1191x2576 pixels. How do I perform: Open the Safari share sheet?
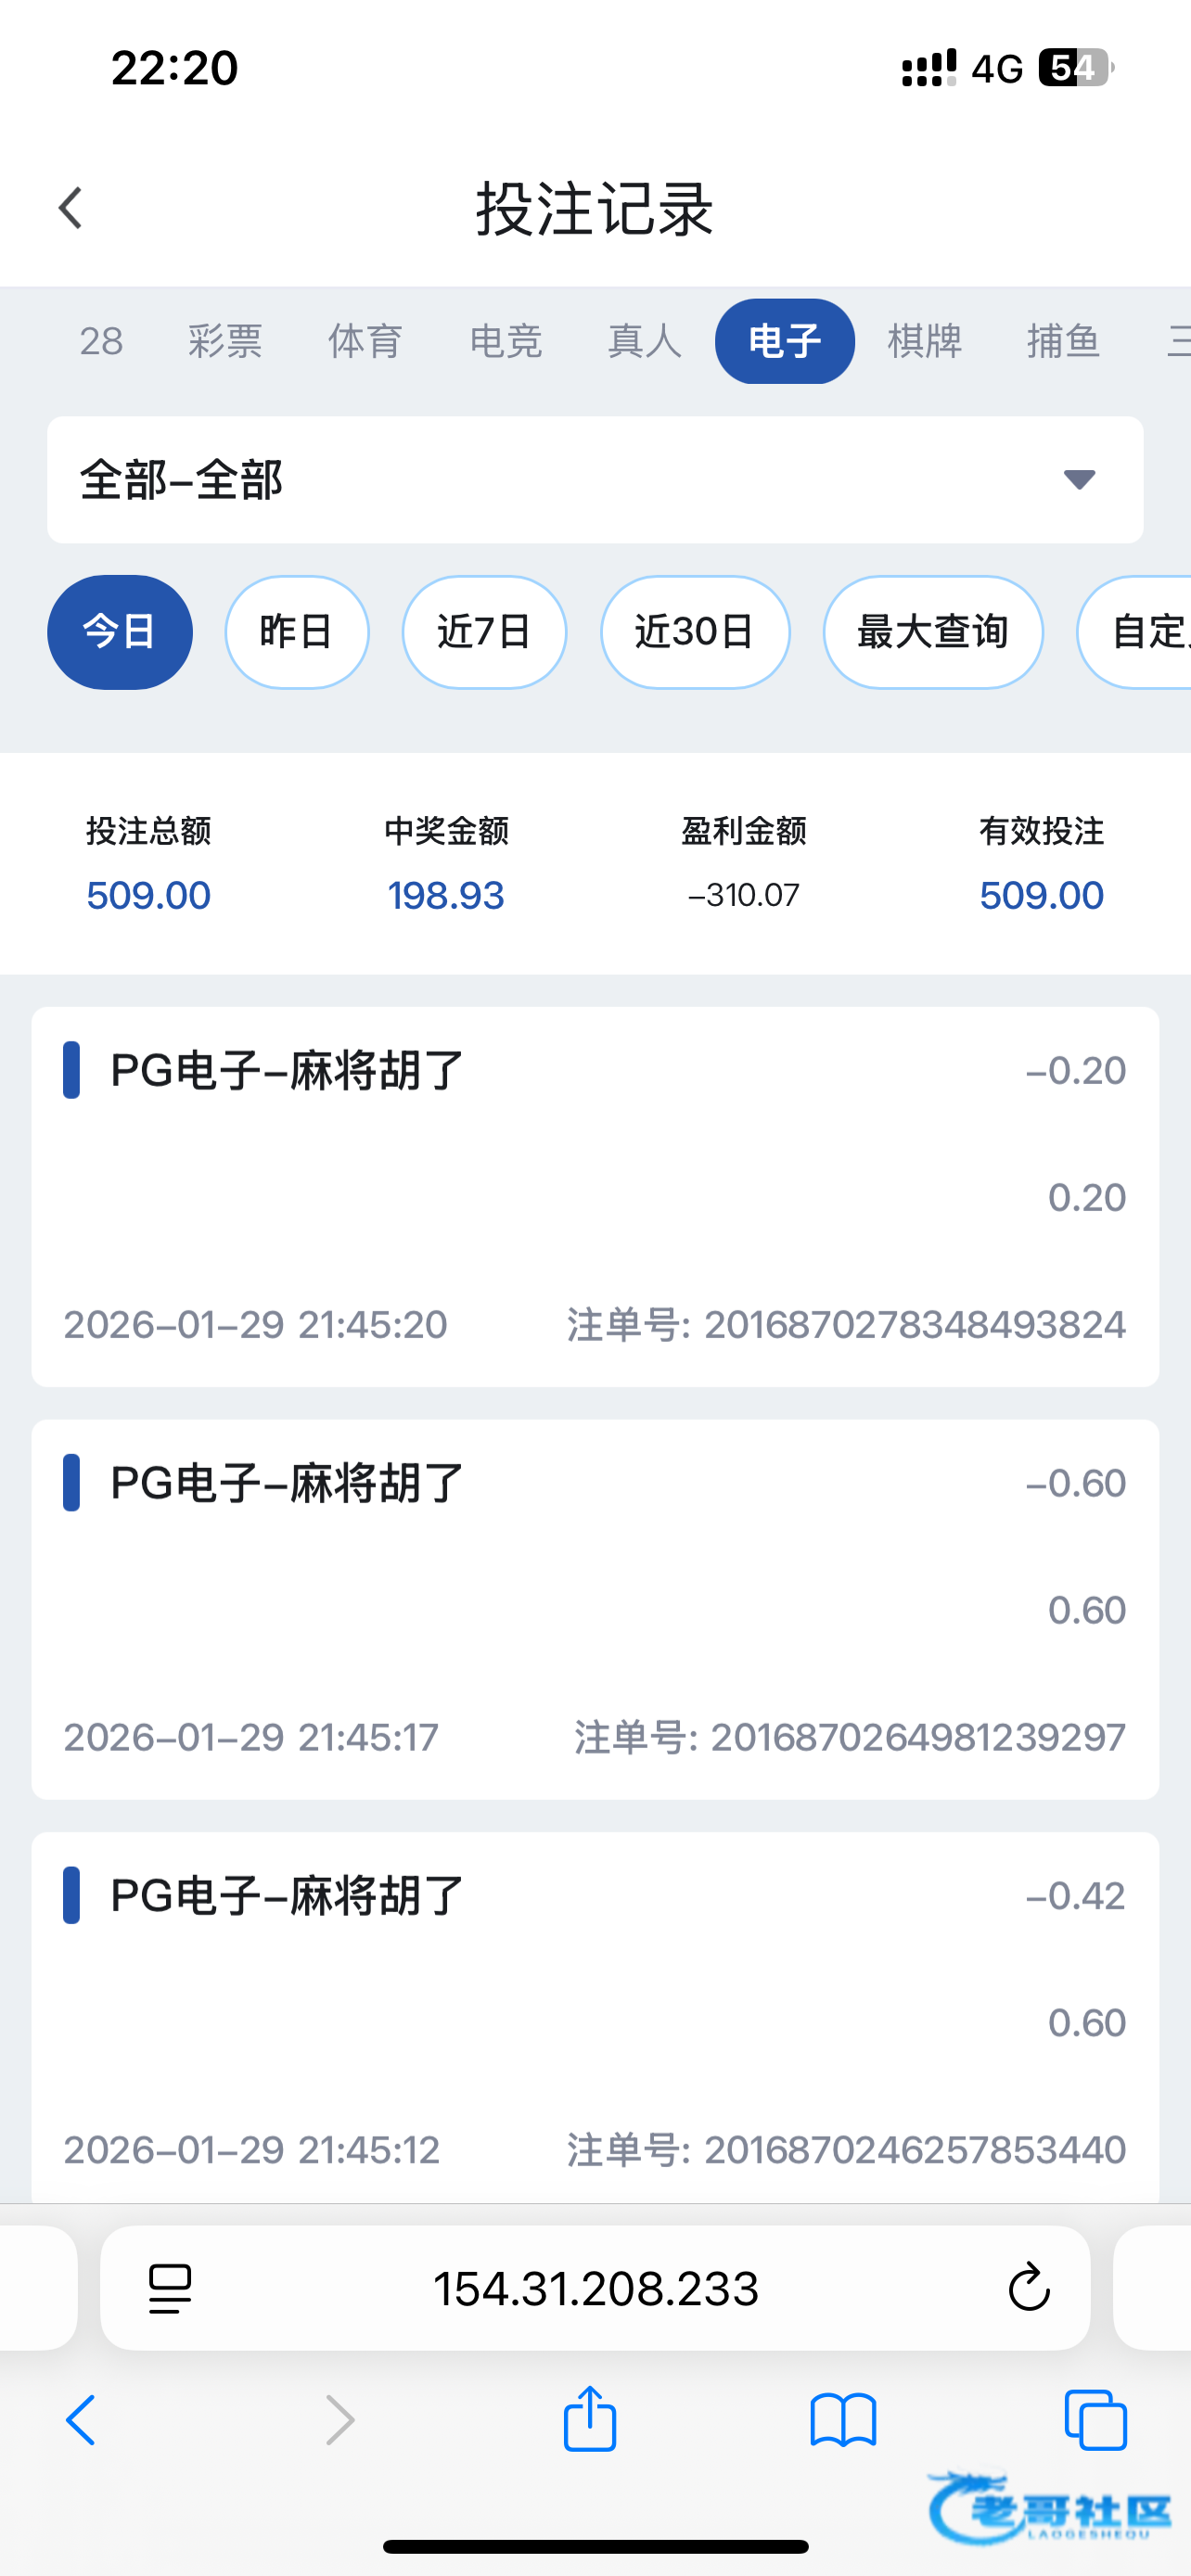(x=590, y=2418)
